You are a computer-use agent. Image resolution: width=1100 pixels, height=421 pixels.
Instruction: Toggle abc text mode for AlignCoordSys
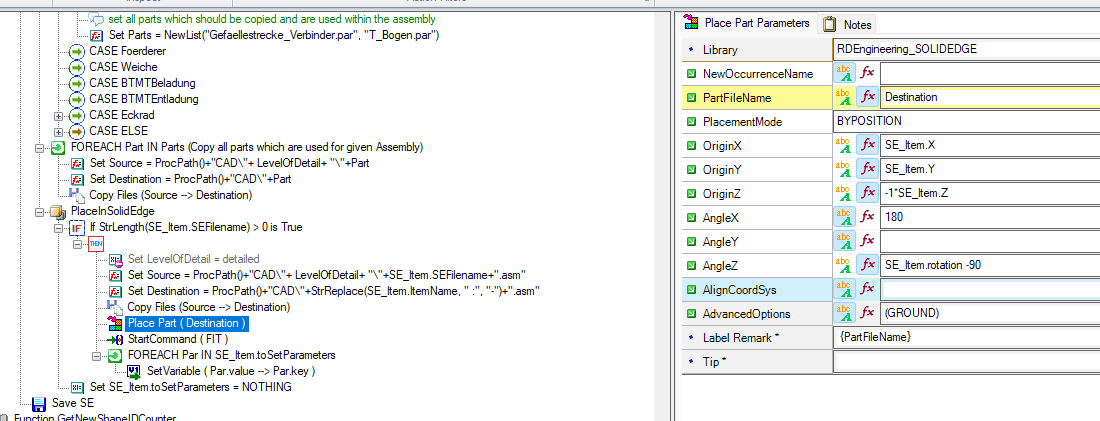point(844,289)
